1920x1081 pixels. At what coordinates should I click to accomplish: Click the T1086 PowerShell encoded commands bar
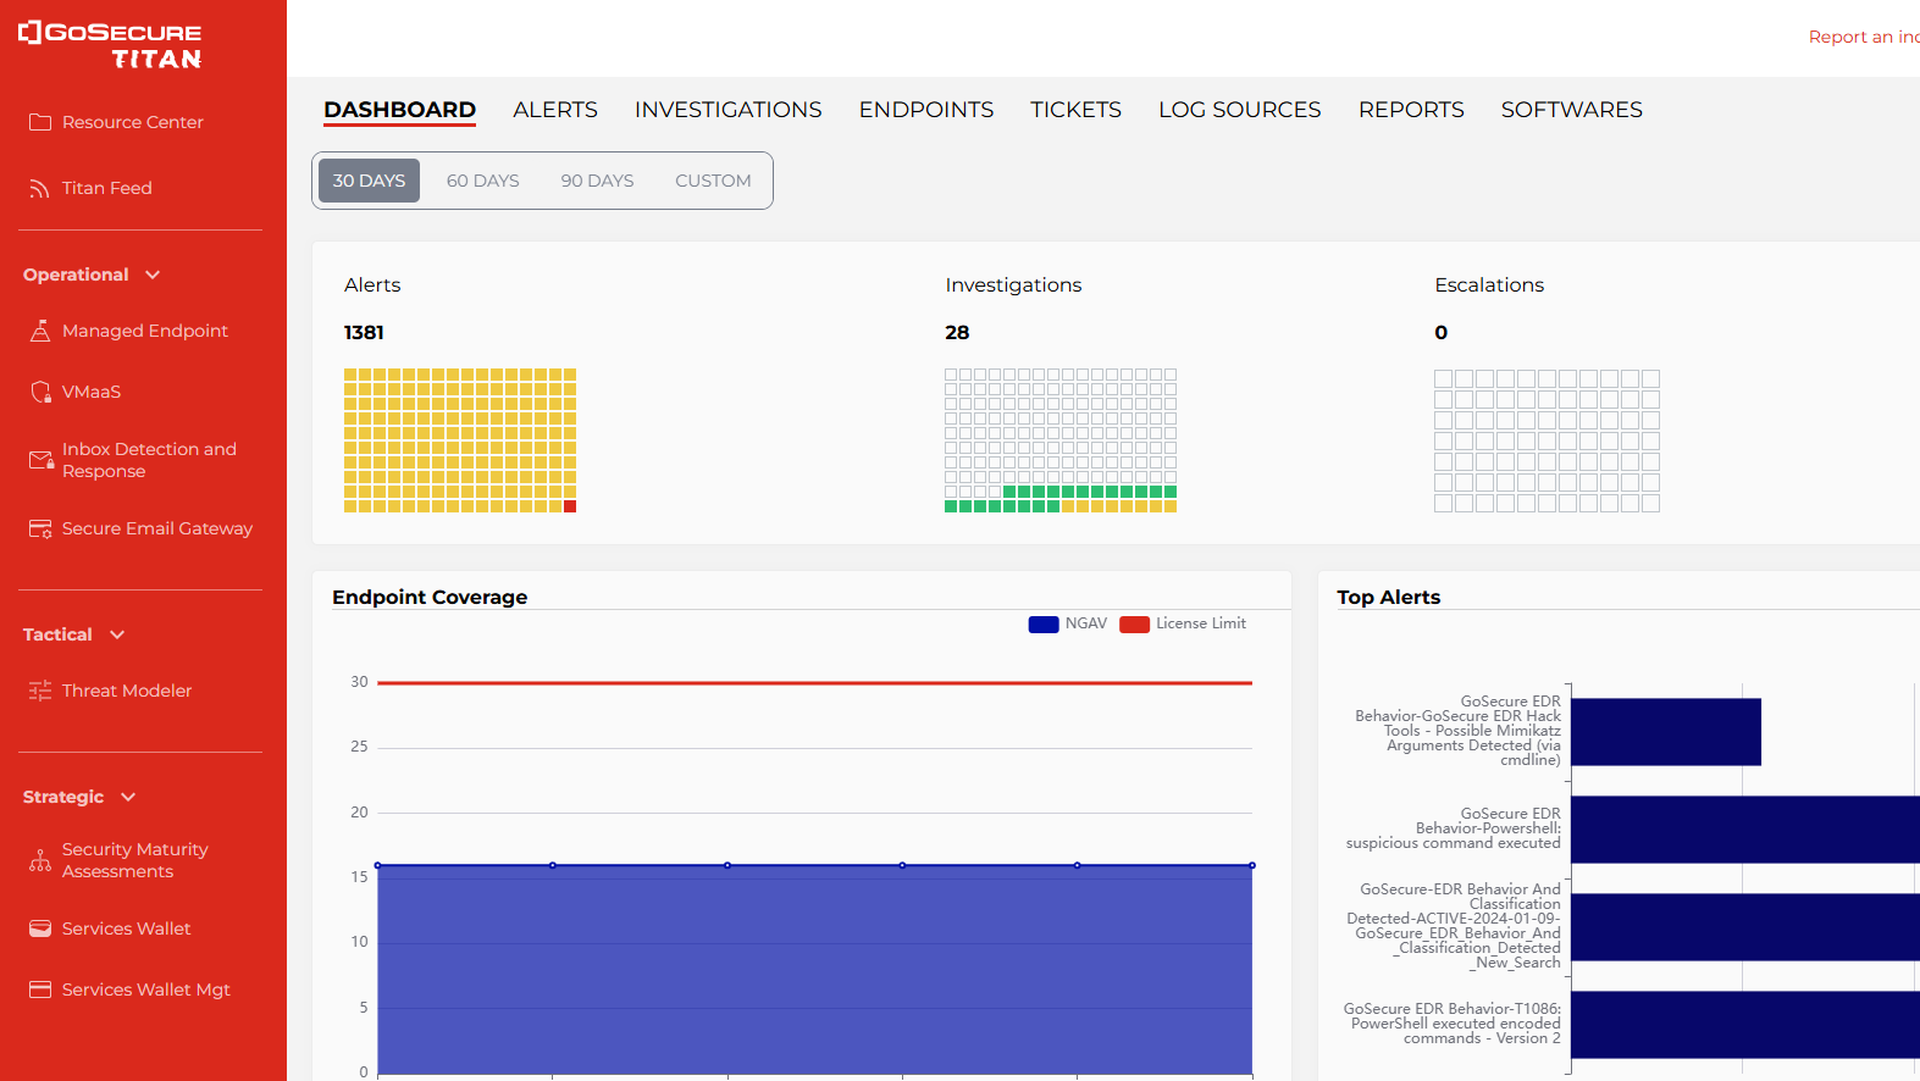tap(1746, 1025)
